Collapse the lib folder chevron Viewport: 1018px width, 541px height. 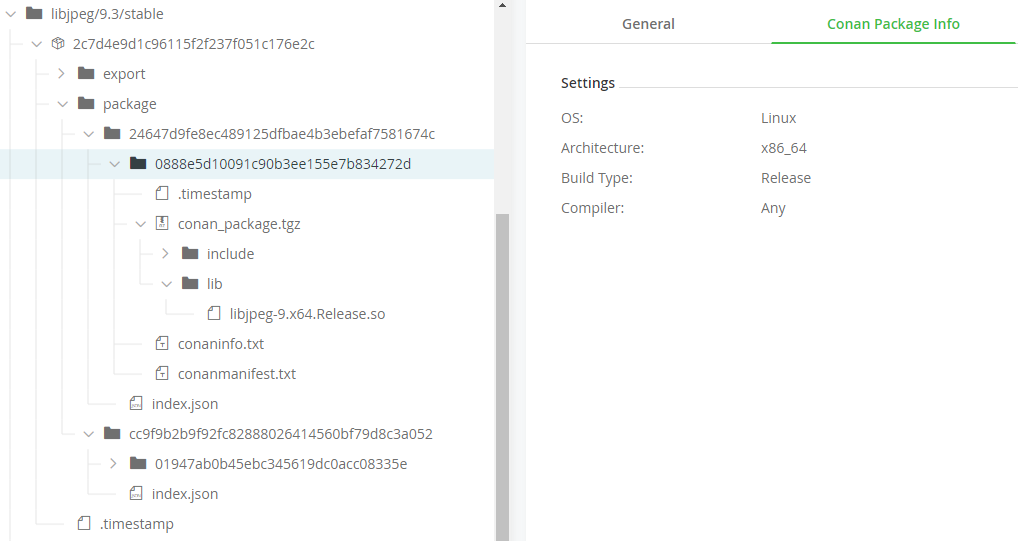coord(167,284)
